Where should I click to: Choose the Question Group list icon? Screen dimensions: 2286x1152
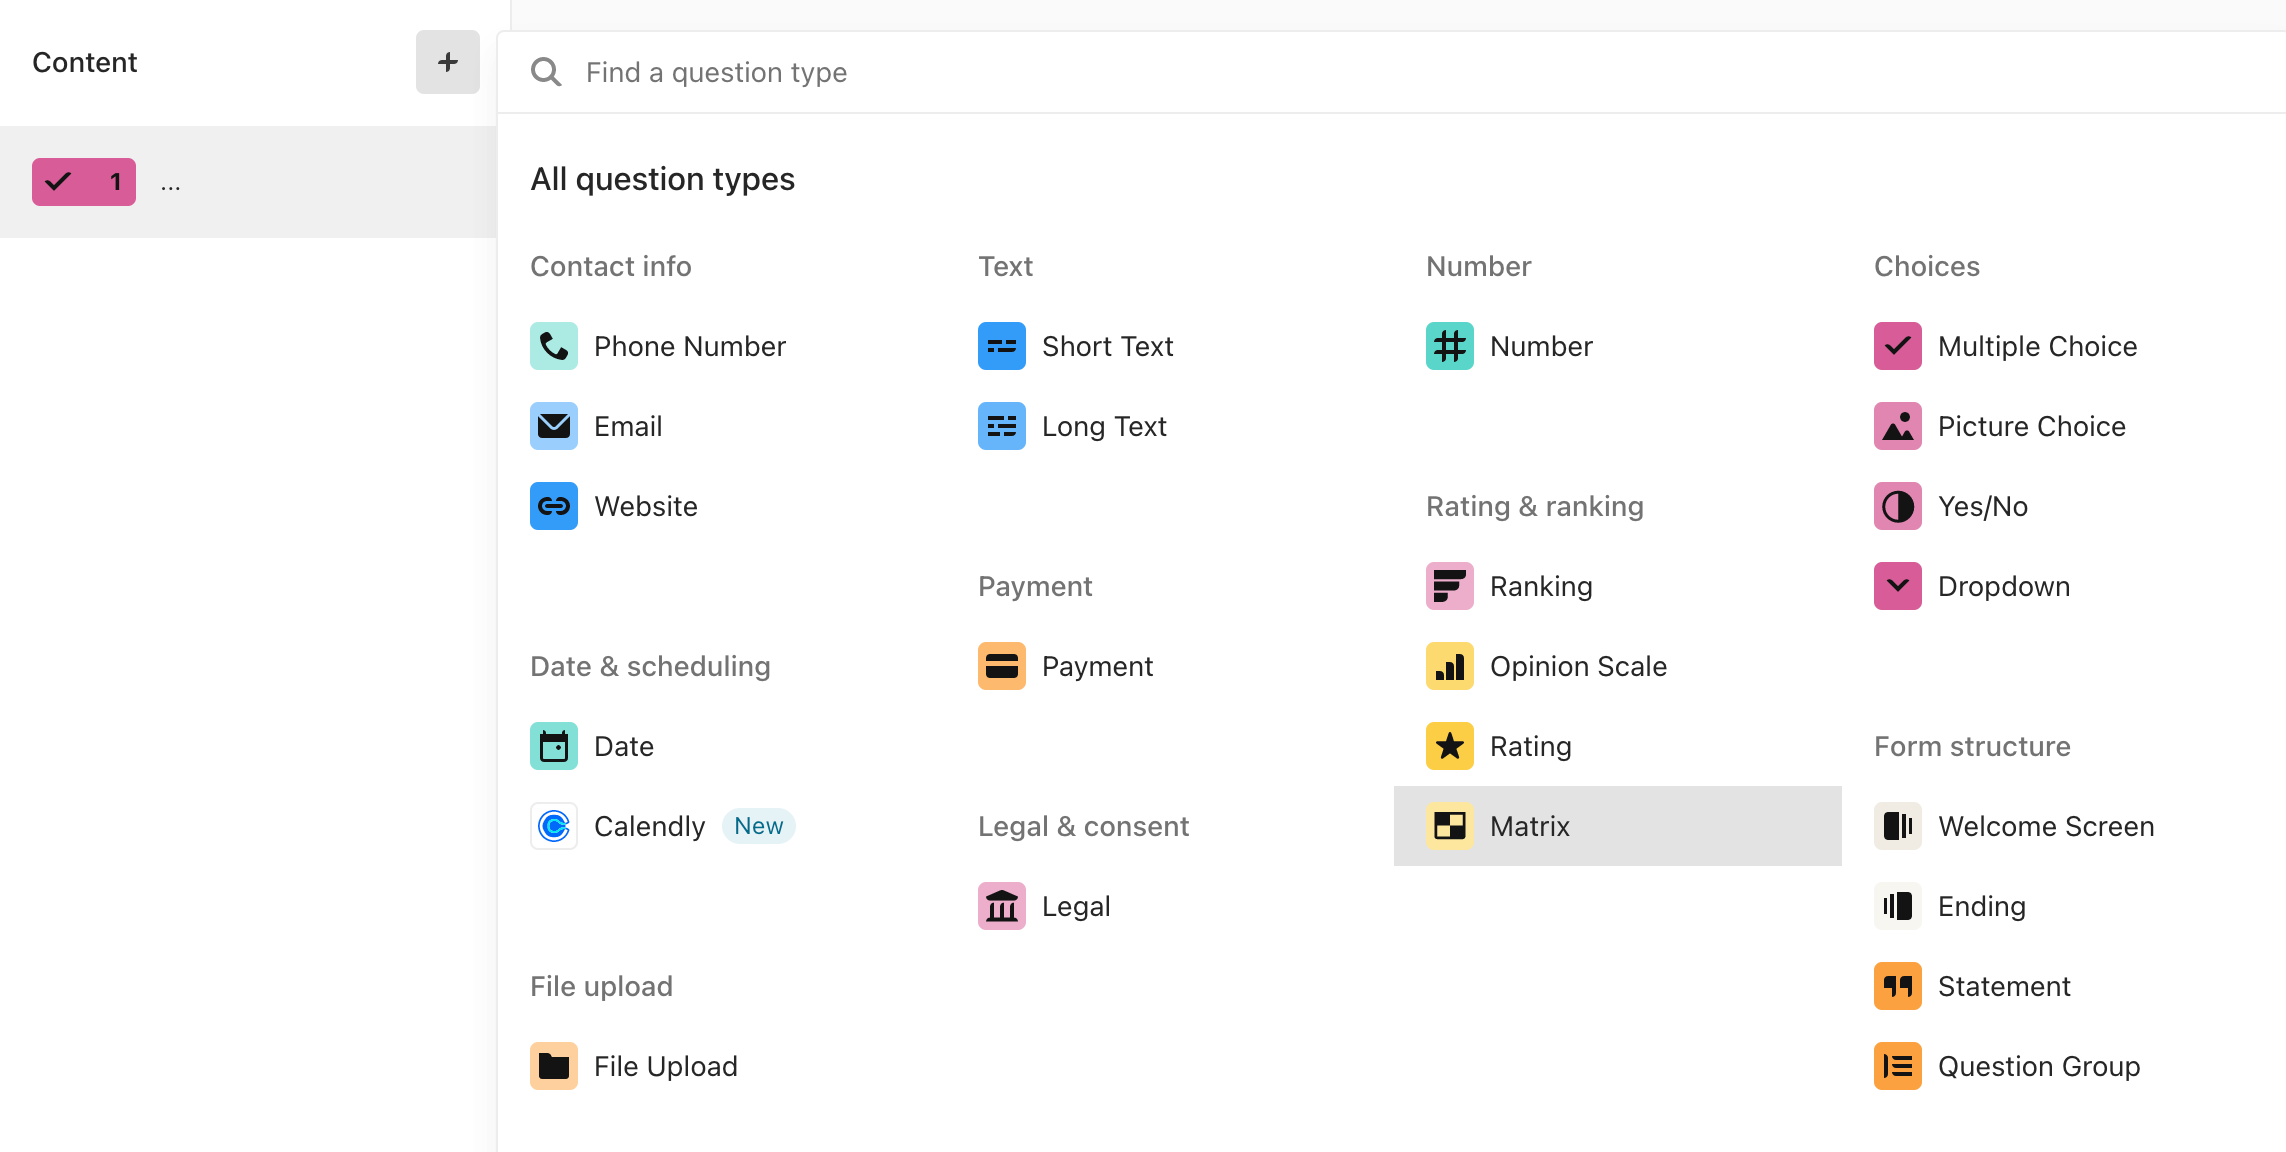1898,1066
